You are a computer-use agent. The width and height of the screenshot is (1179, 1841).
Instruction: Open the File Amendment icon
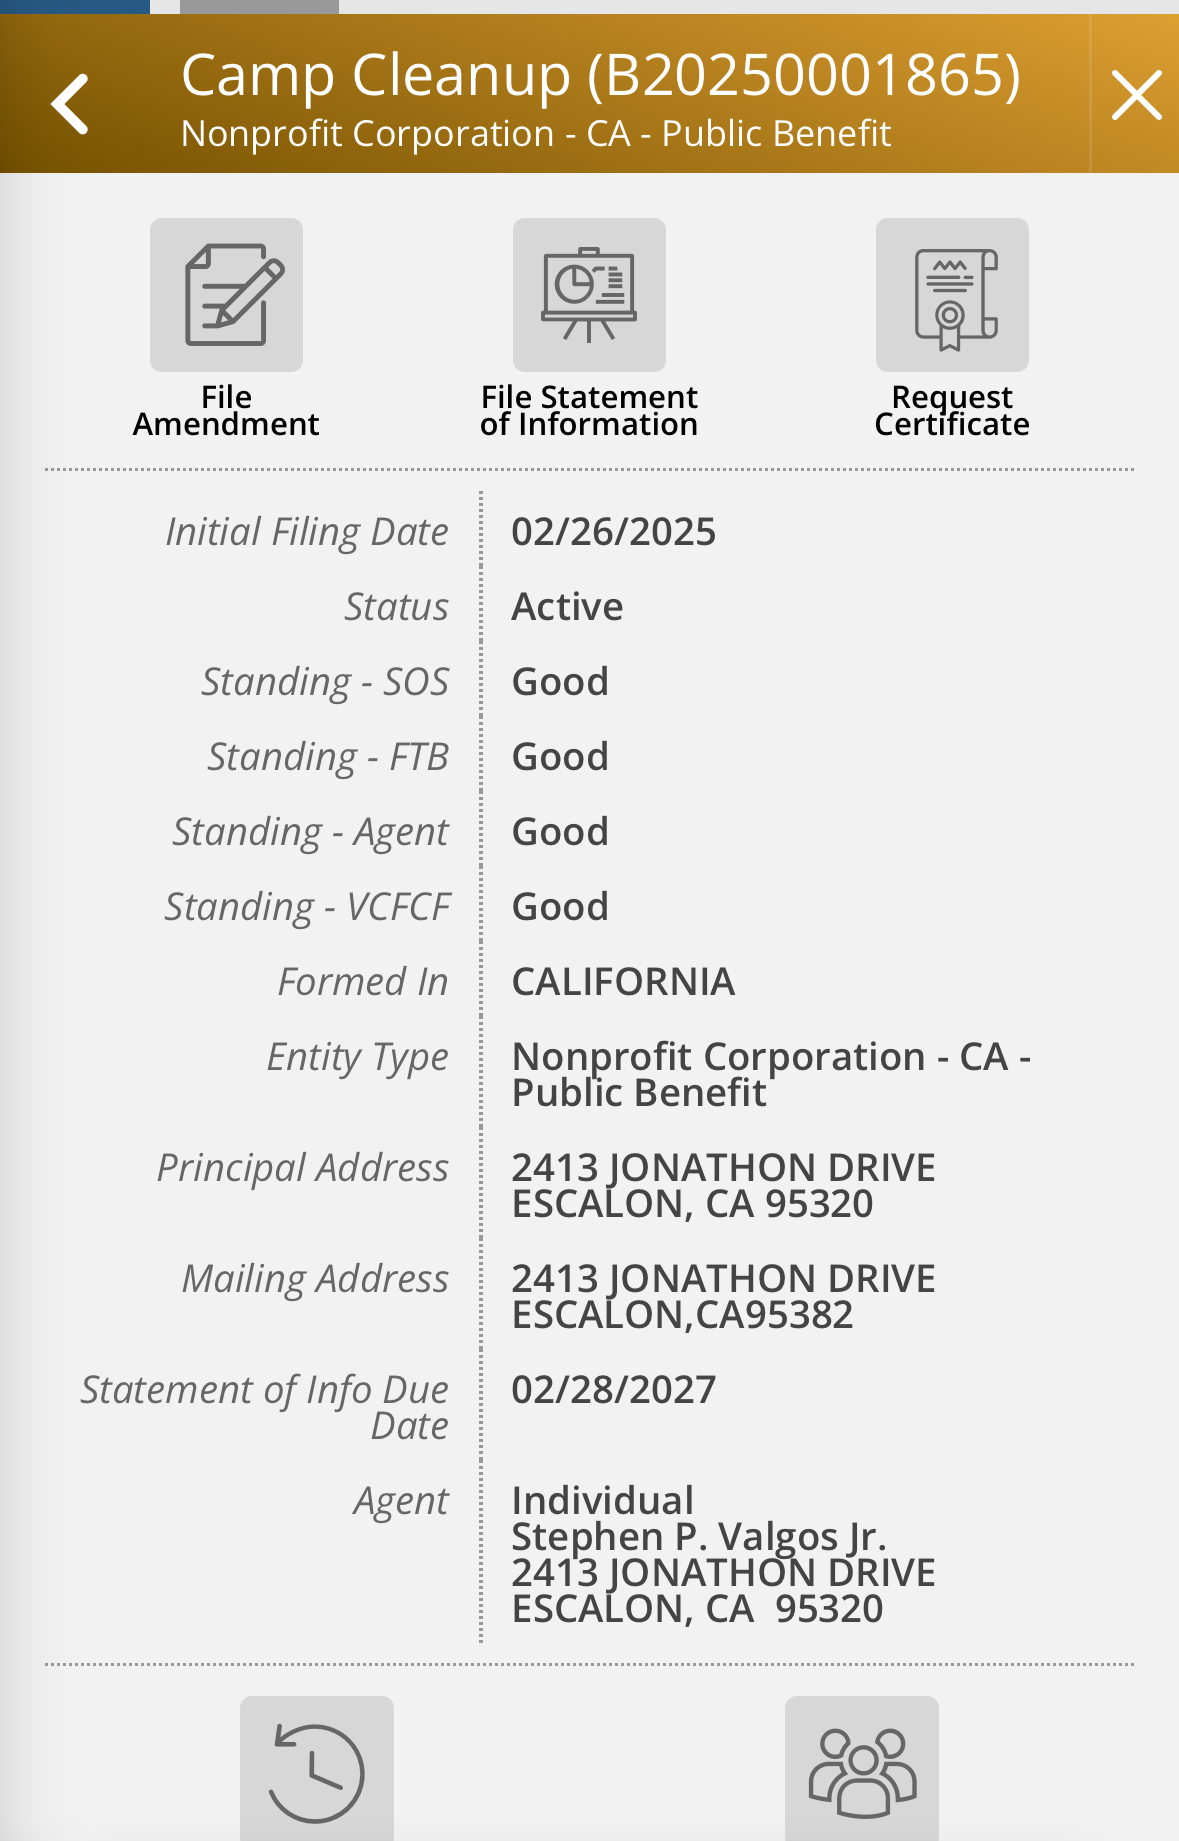[226, 295]
